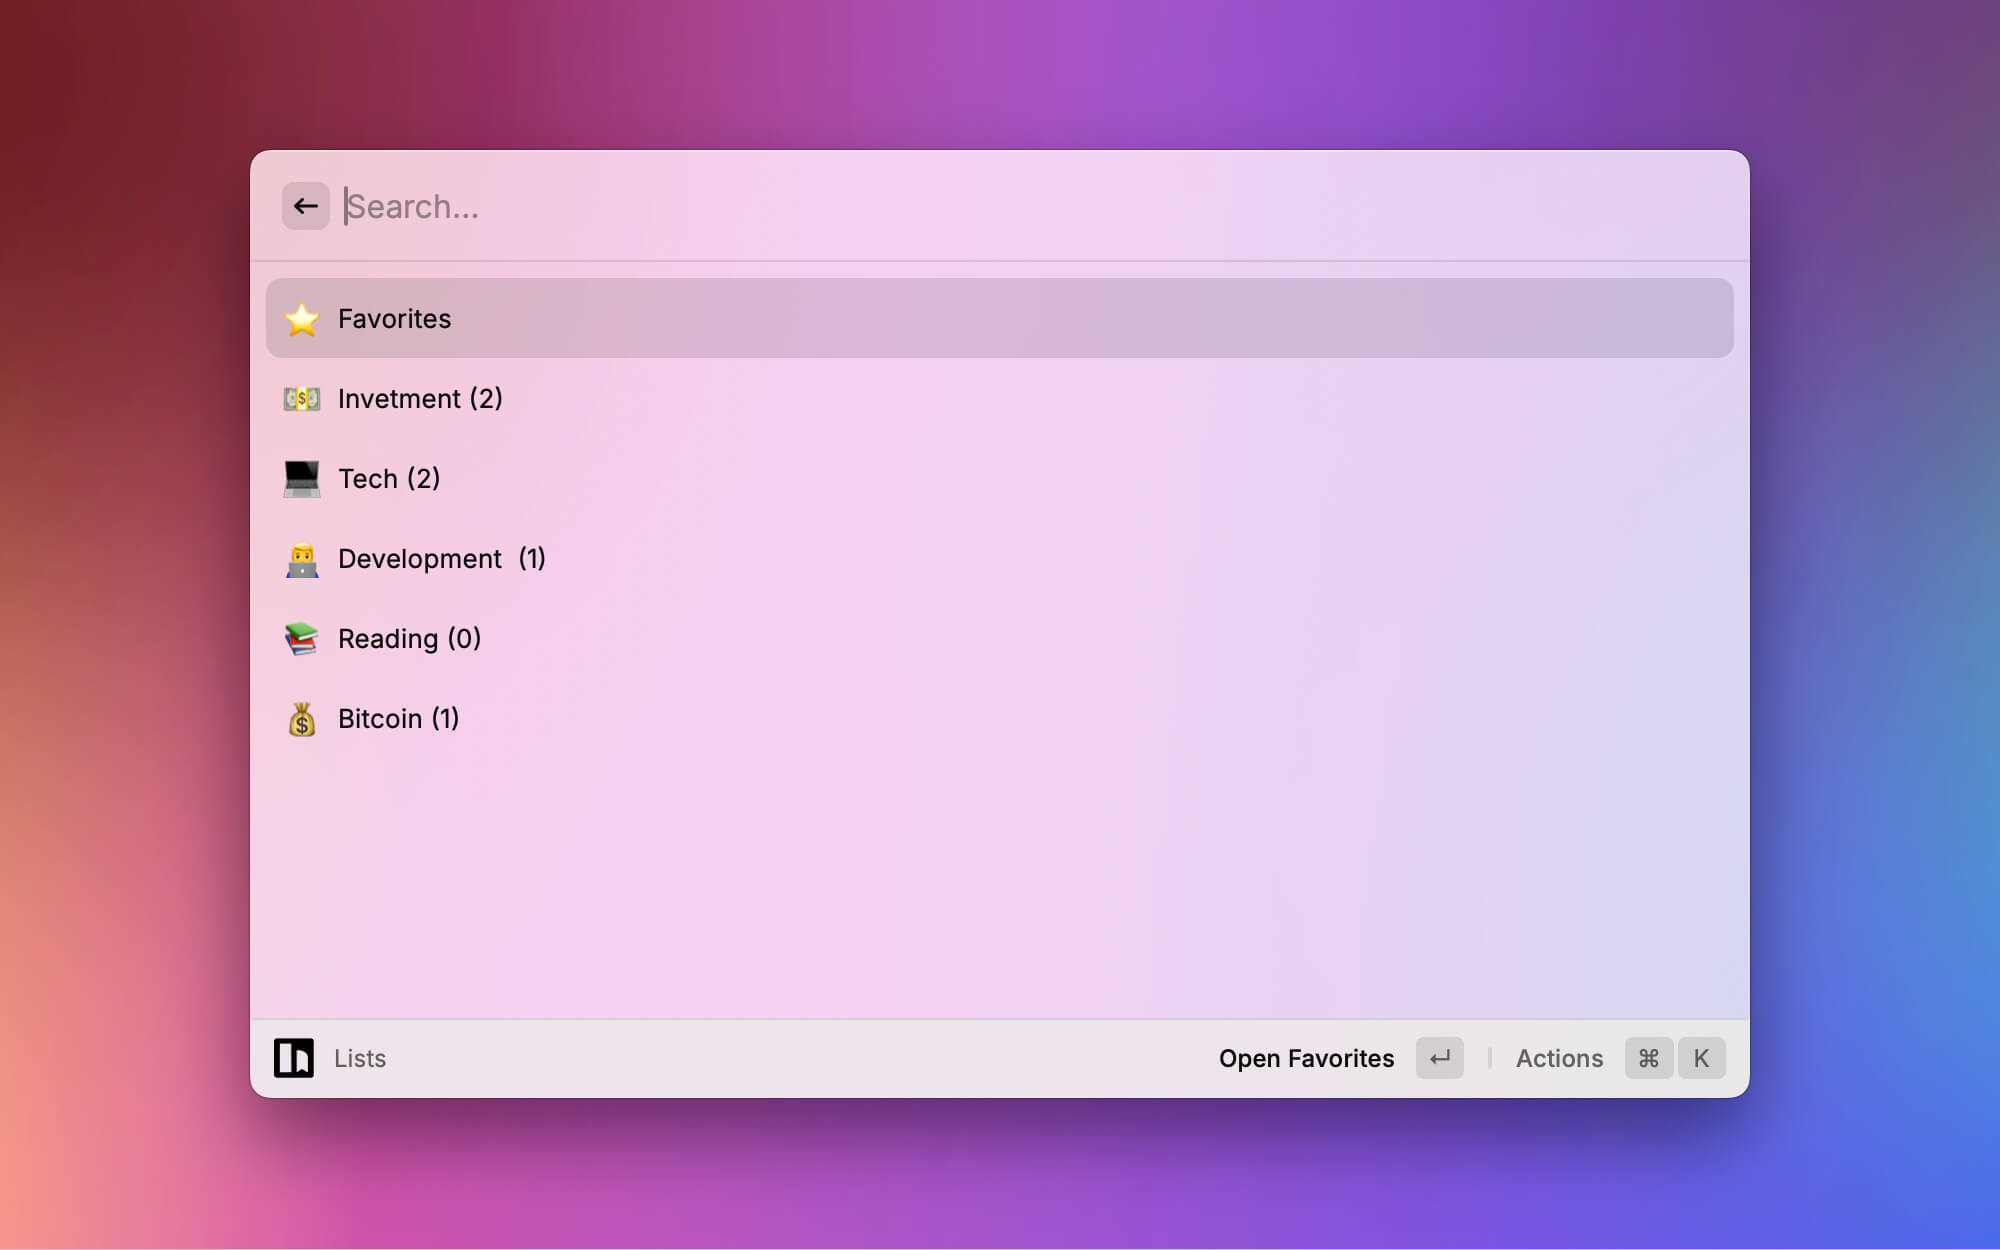
Task: Click the money bag Bitcoin icon
Action: [x=301, y=719]
